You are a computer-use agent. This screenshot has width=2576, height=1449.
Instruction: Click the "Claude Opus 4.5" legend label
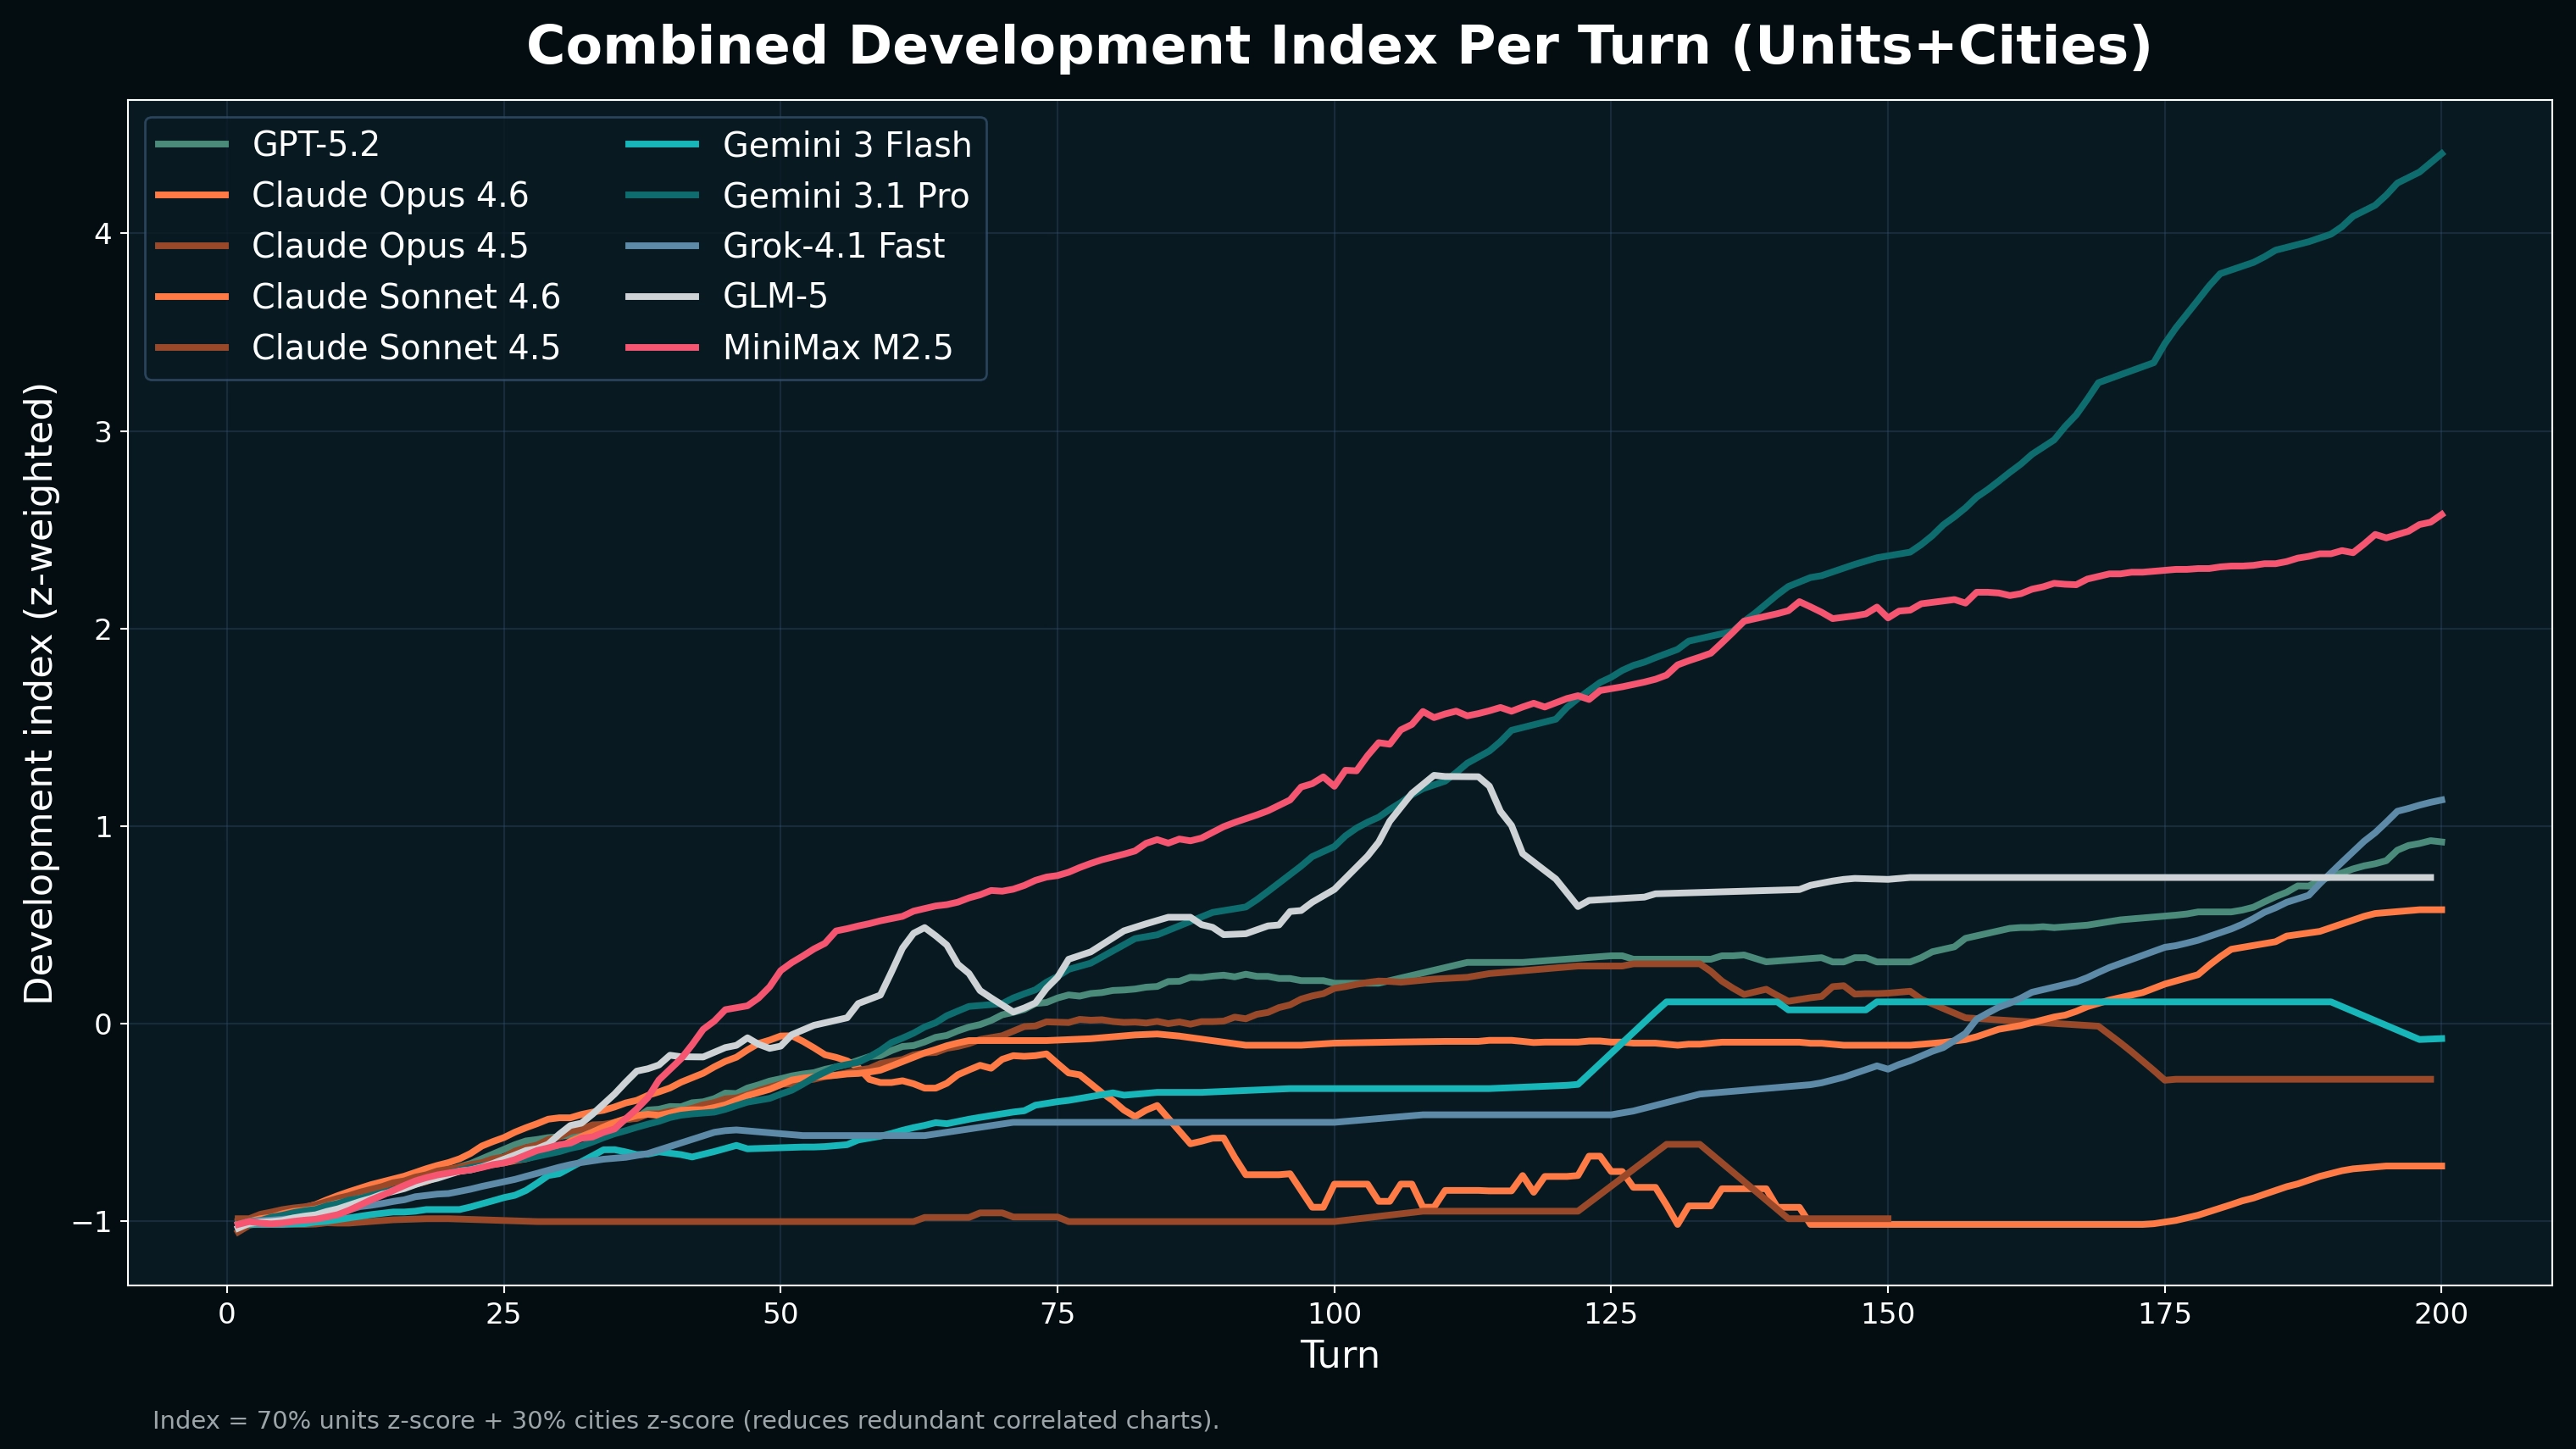pos(390,246)
